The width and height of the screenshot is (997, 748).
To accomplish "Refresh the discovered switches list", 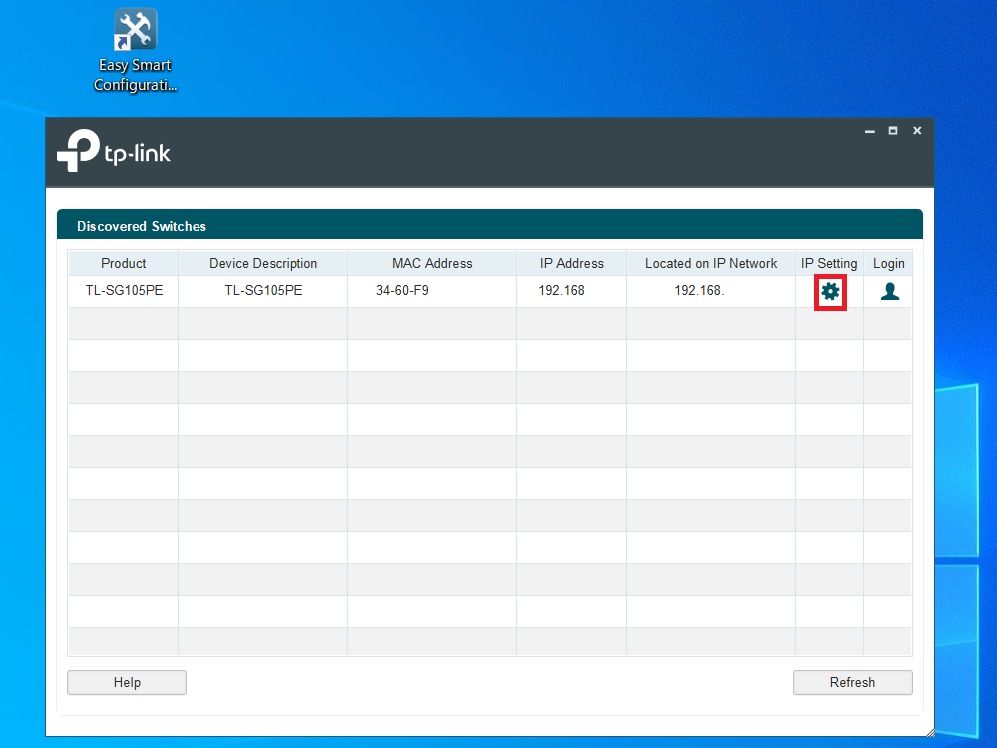I will tap(852, 682).
